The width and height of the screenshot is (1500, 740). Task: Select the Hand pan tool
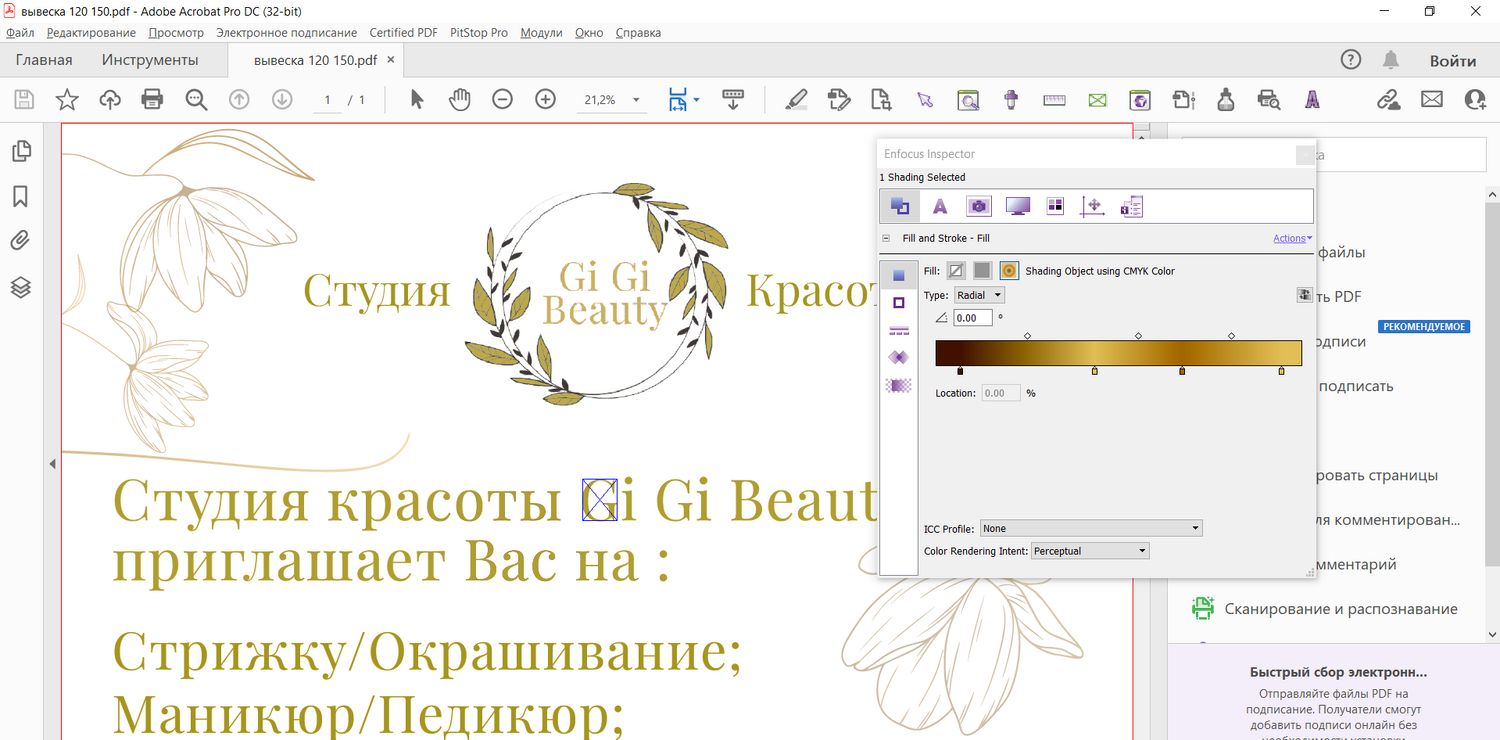click(x=459, y=99)
